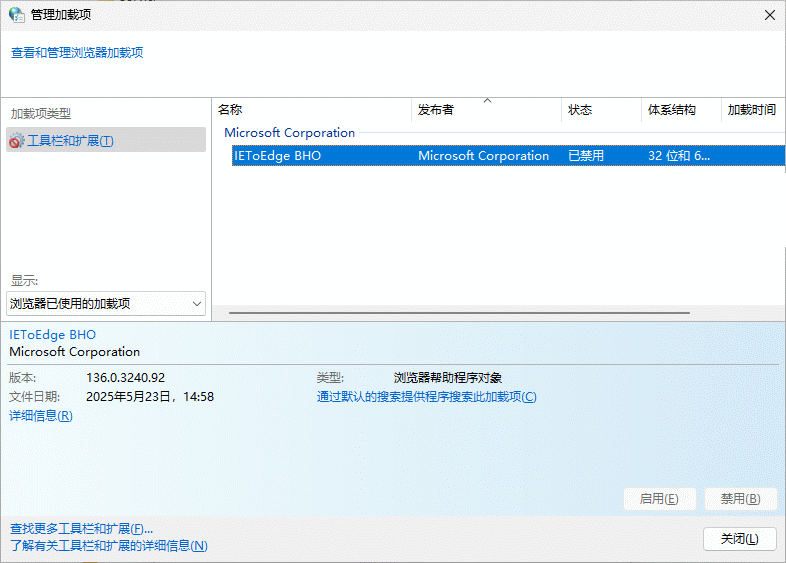Click IEToEdge BHO title in details pane
786x563 pixels.
pyautogui.click(x=52, y=334)
